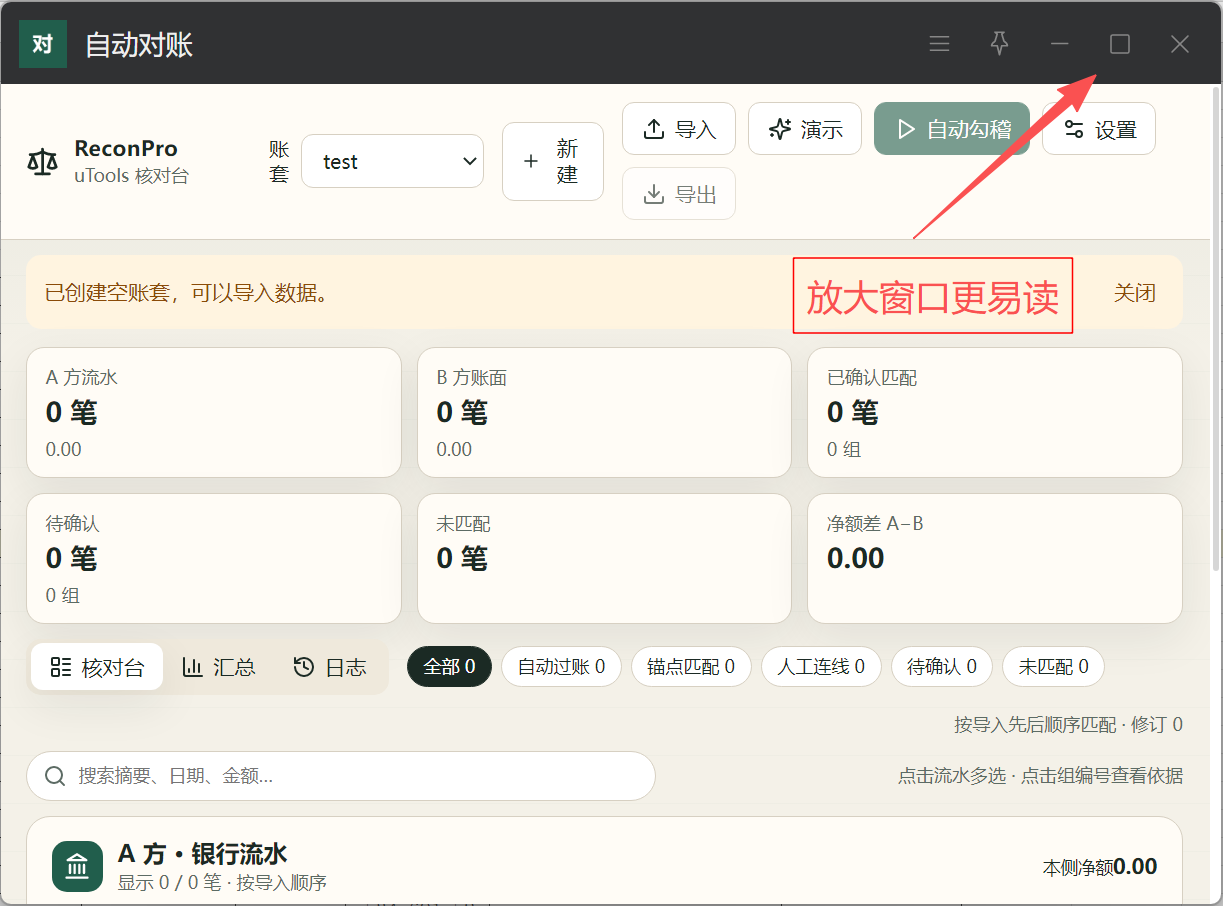Click the 本侧净额 0.00 value
Image resolution: width=1223 pixels, height=906 pixels.
pos(1100,867)
